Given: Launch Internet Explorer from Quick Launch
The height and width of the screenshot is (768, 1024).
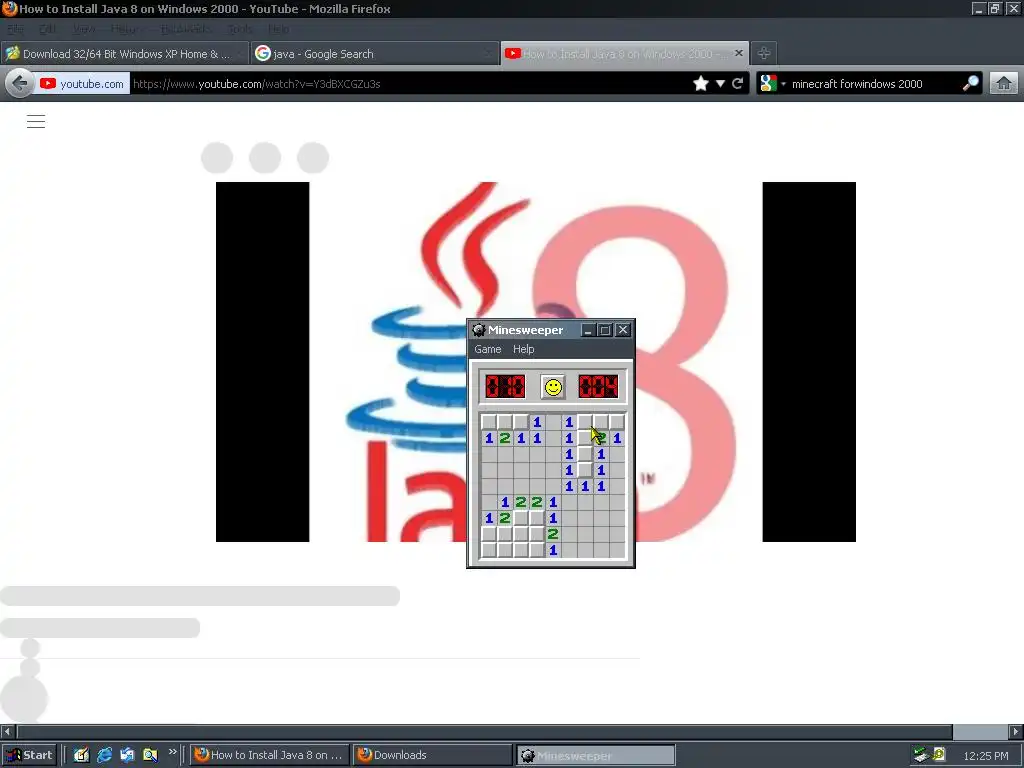Looking at the screenshot, I should tap(104, 755).
